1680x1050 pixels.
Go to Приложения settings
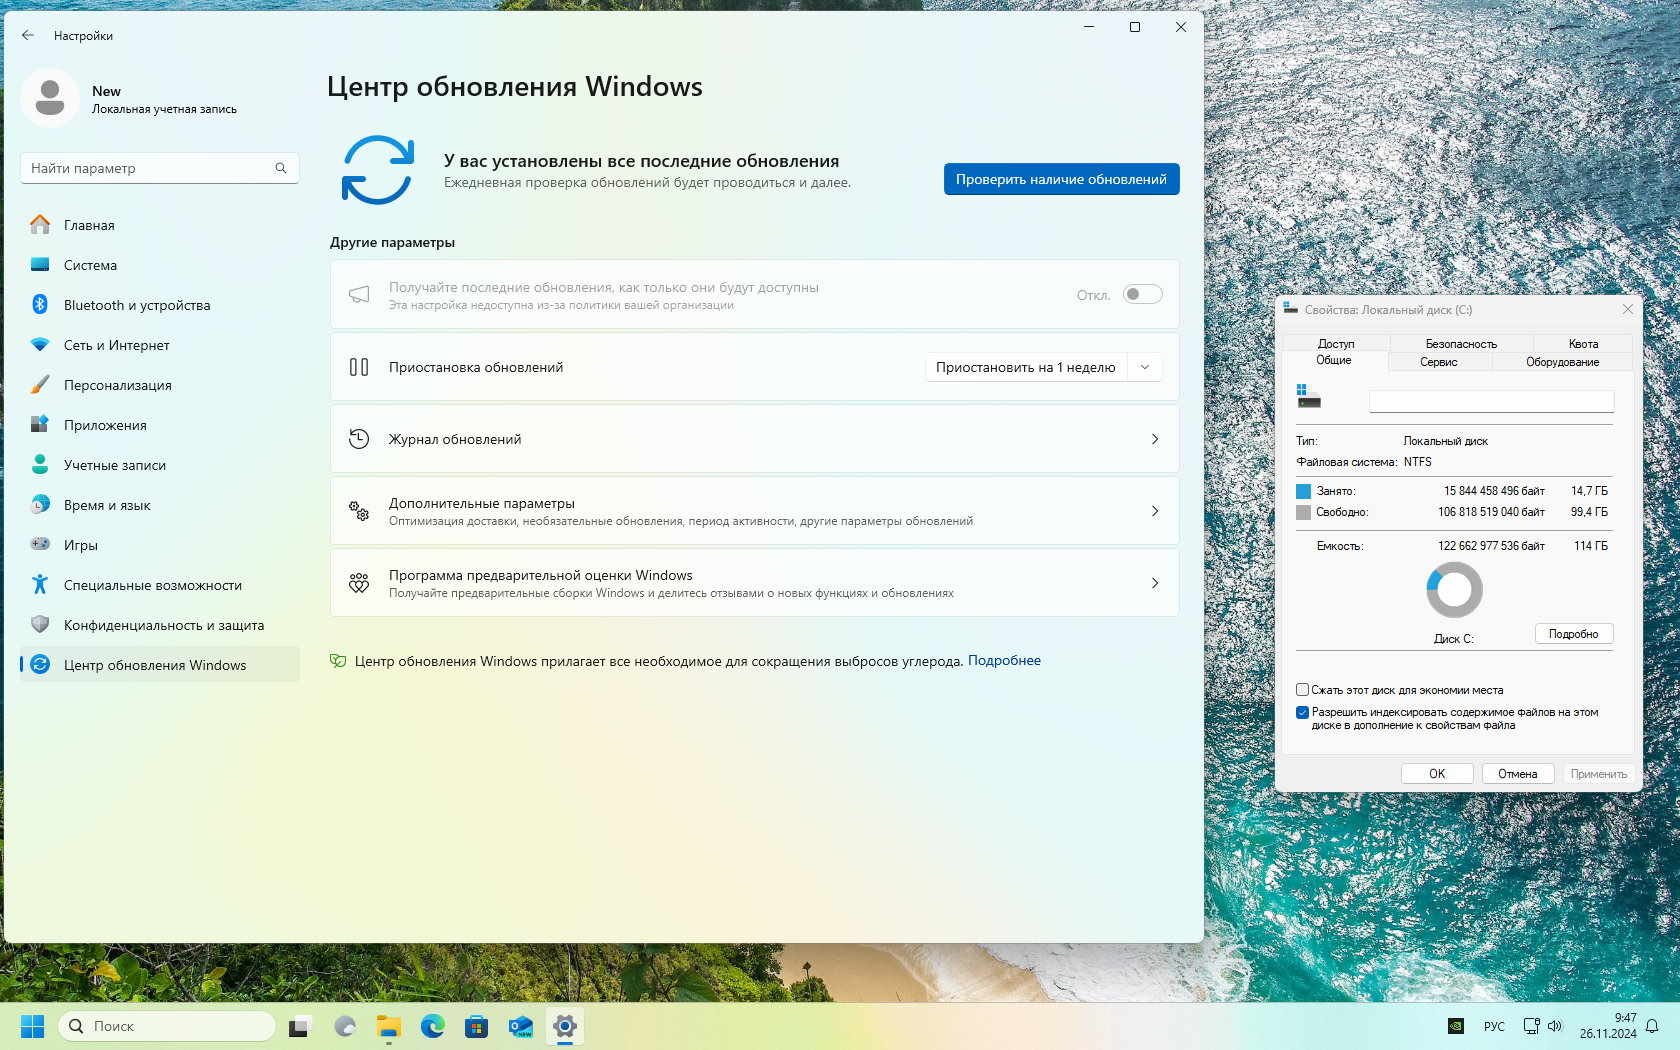tap(160, 425)
